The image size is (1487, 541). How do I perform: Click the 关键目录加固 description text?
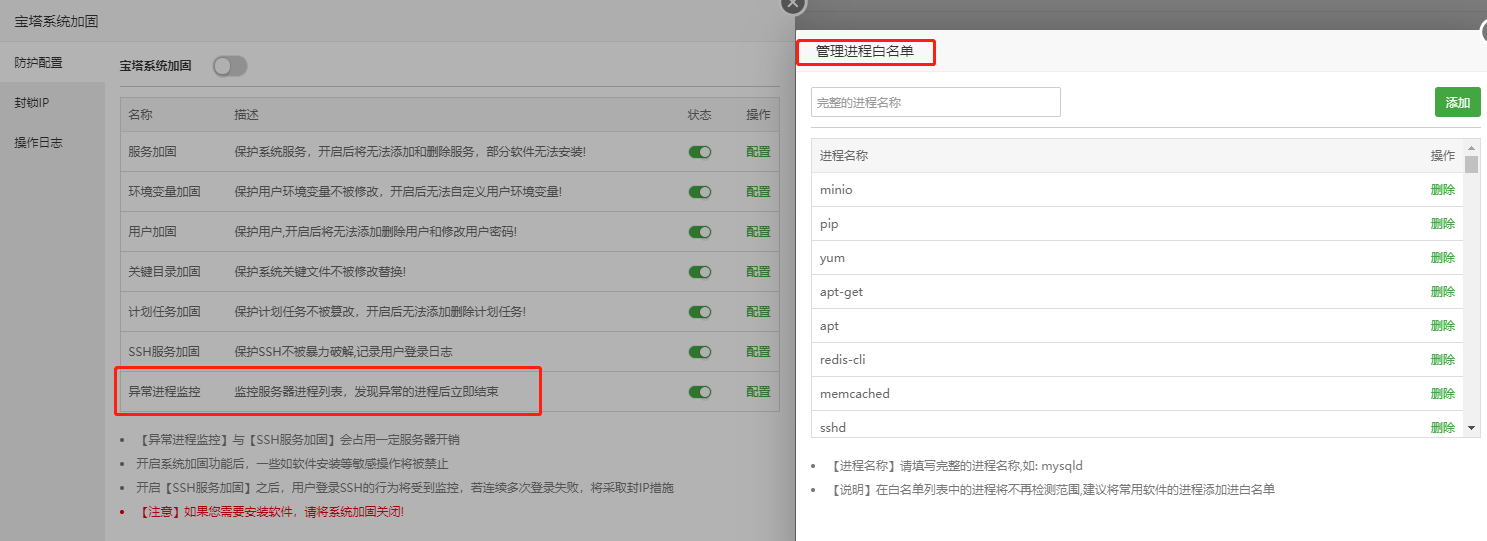pos(320,272)
